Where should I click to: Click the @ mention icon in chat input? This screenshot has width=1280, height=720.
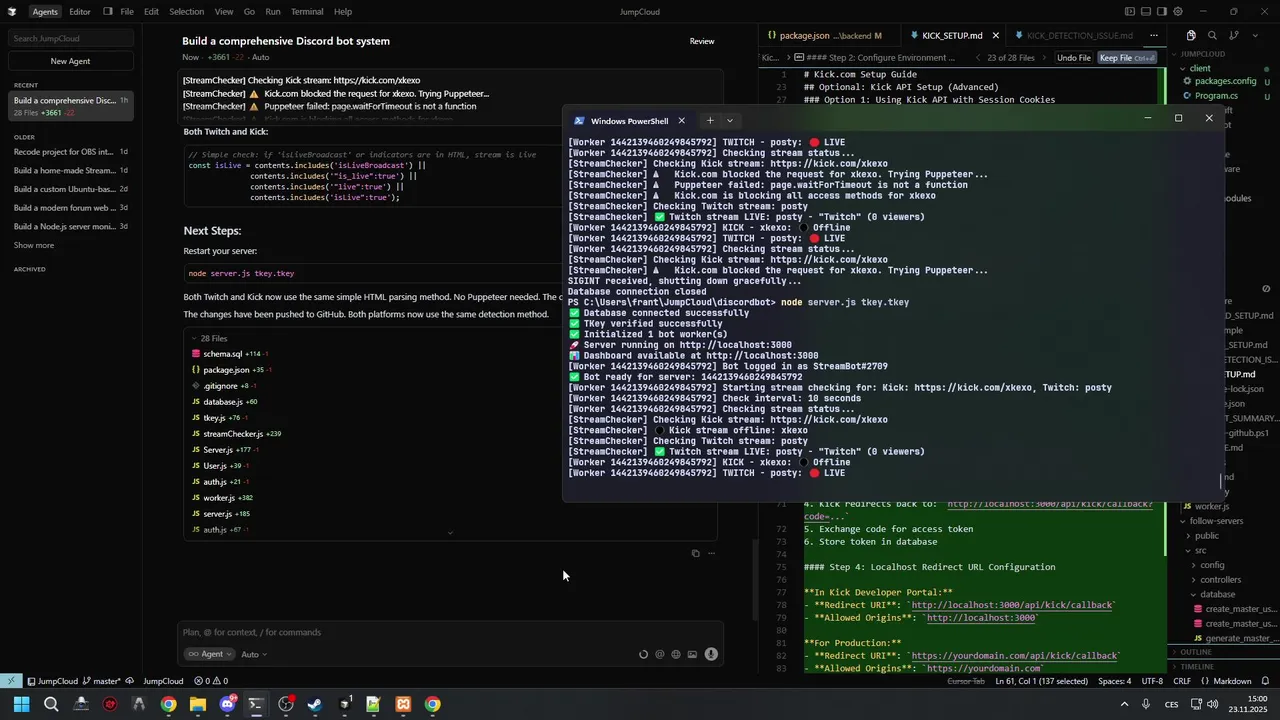(x=659, y=654)
